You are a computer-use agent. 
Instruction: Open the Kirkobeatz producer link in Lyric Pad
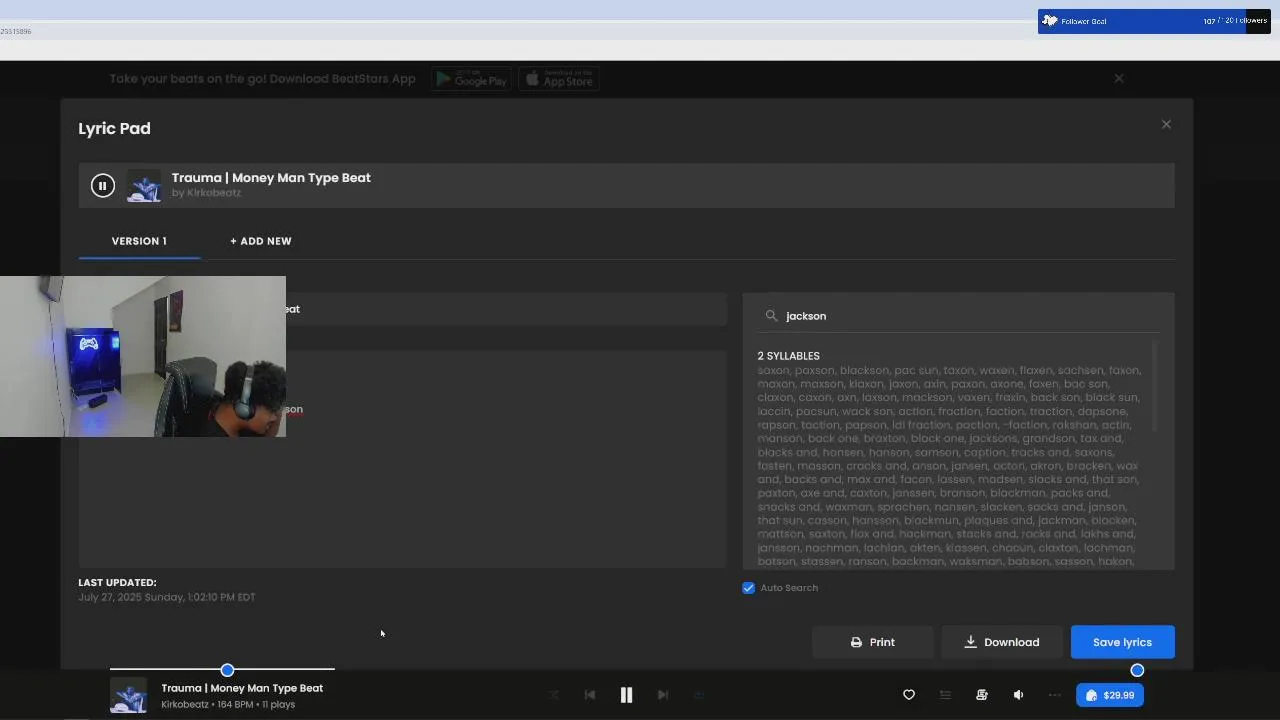click(214, 193)
